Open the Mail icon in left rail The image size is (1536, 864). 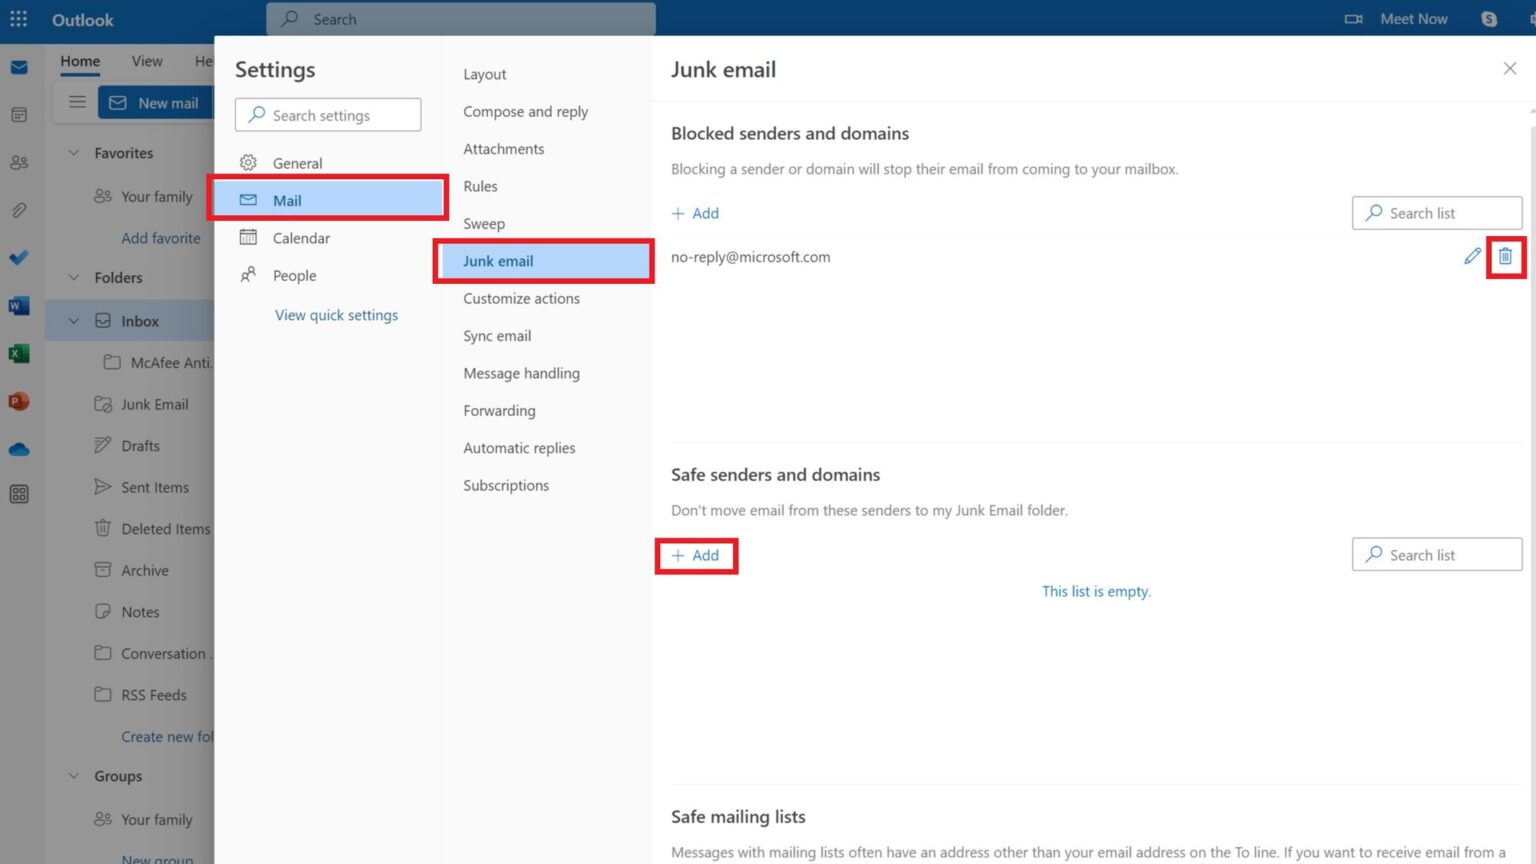(x=19, y=68)
